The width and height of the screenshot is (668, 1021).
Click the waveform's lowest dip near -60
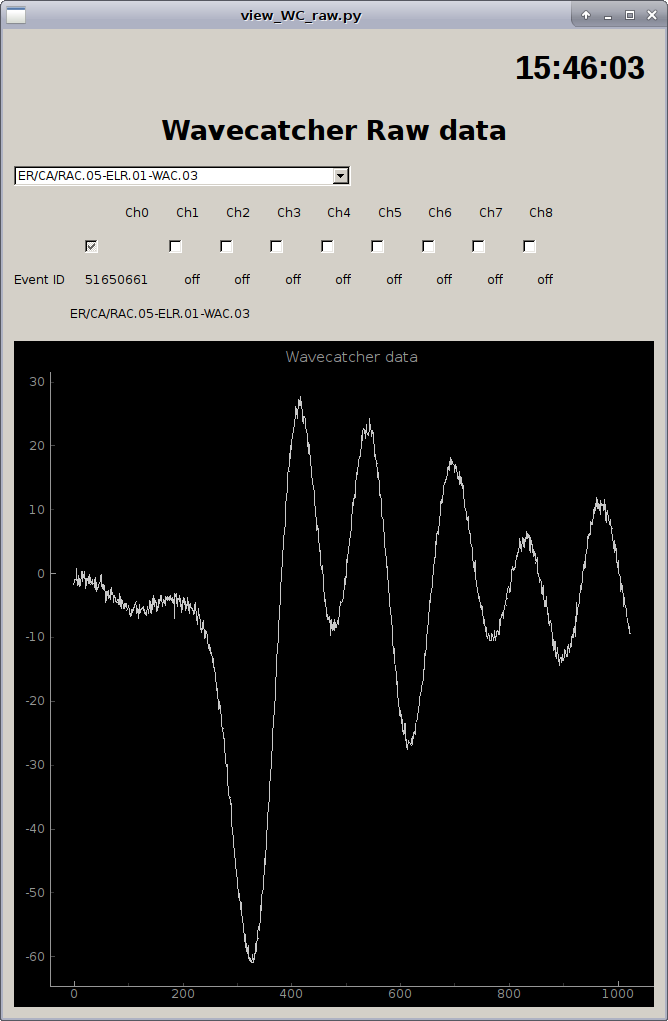(x=252, y=960)
